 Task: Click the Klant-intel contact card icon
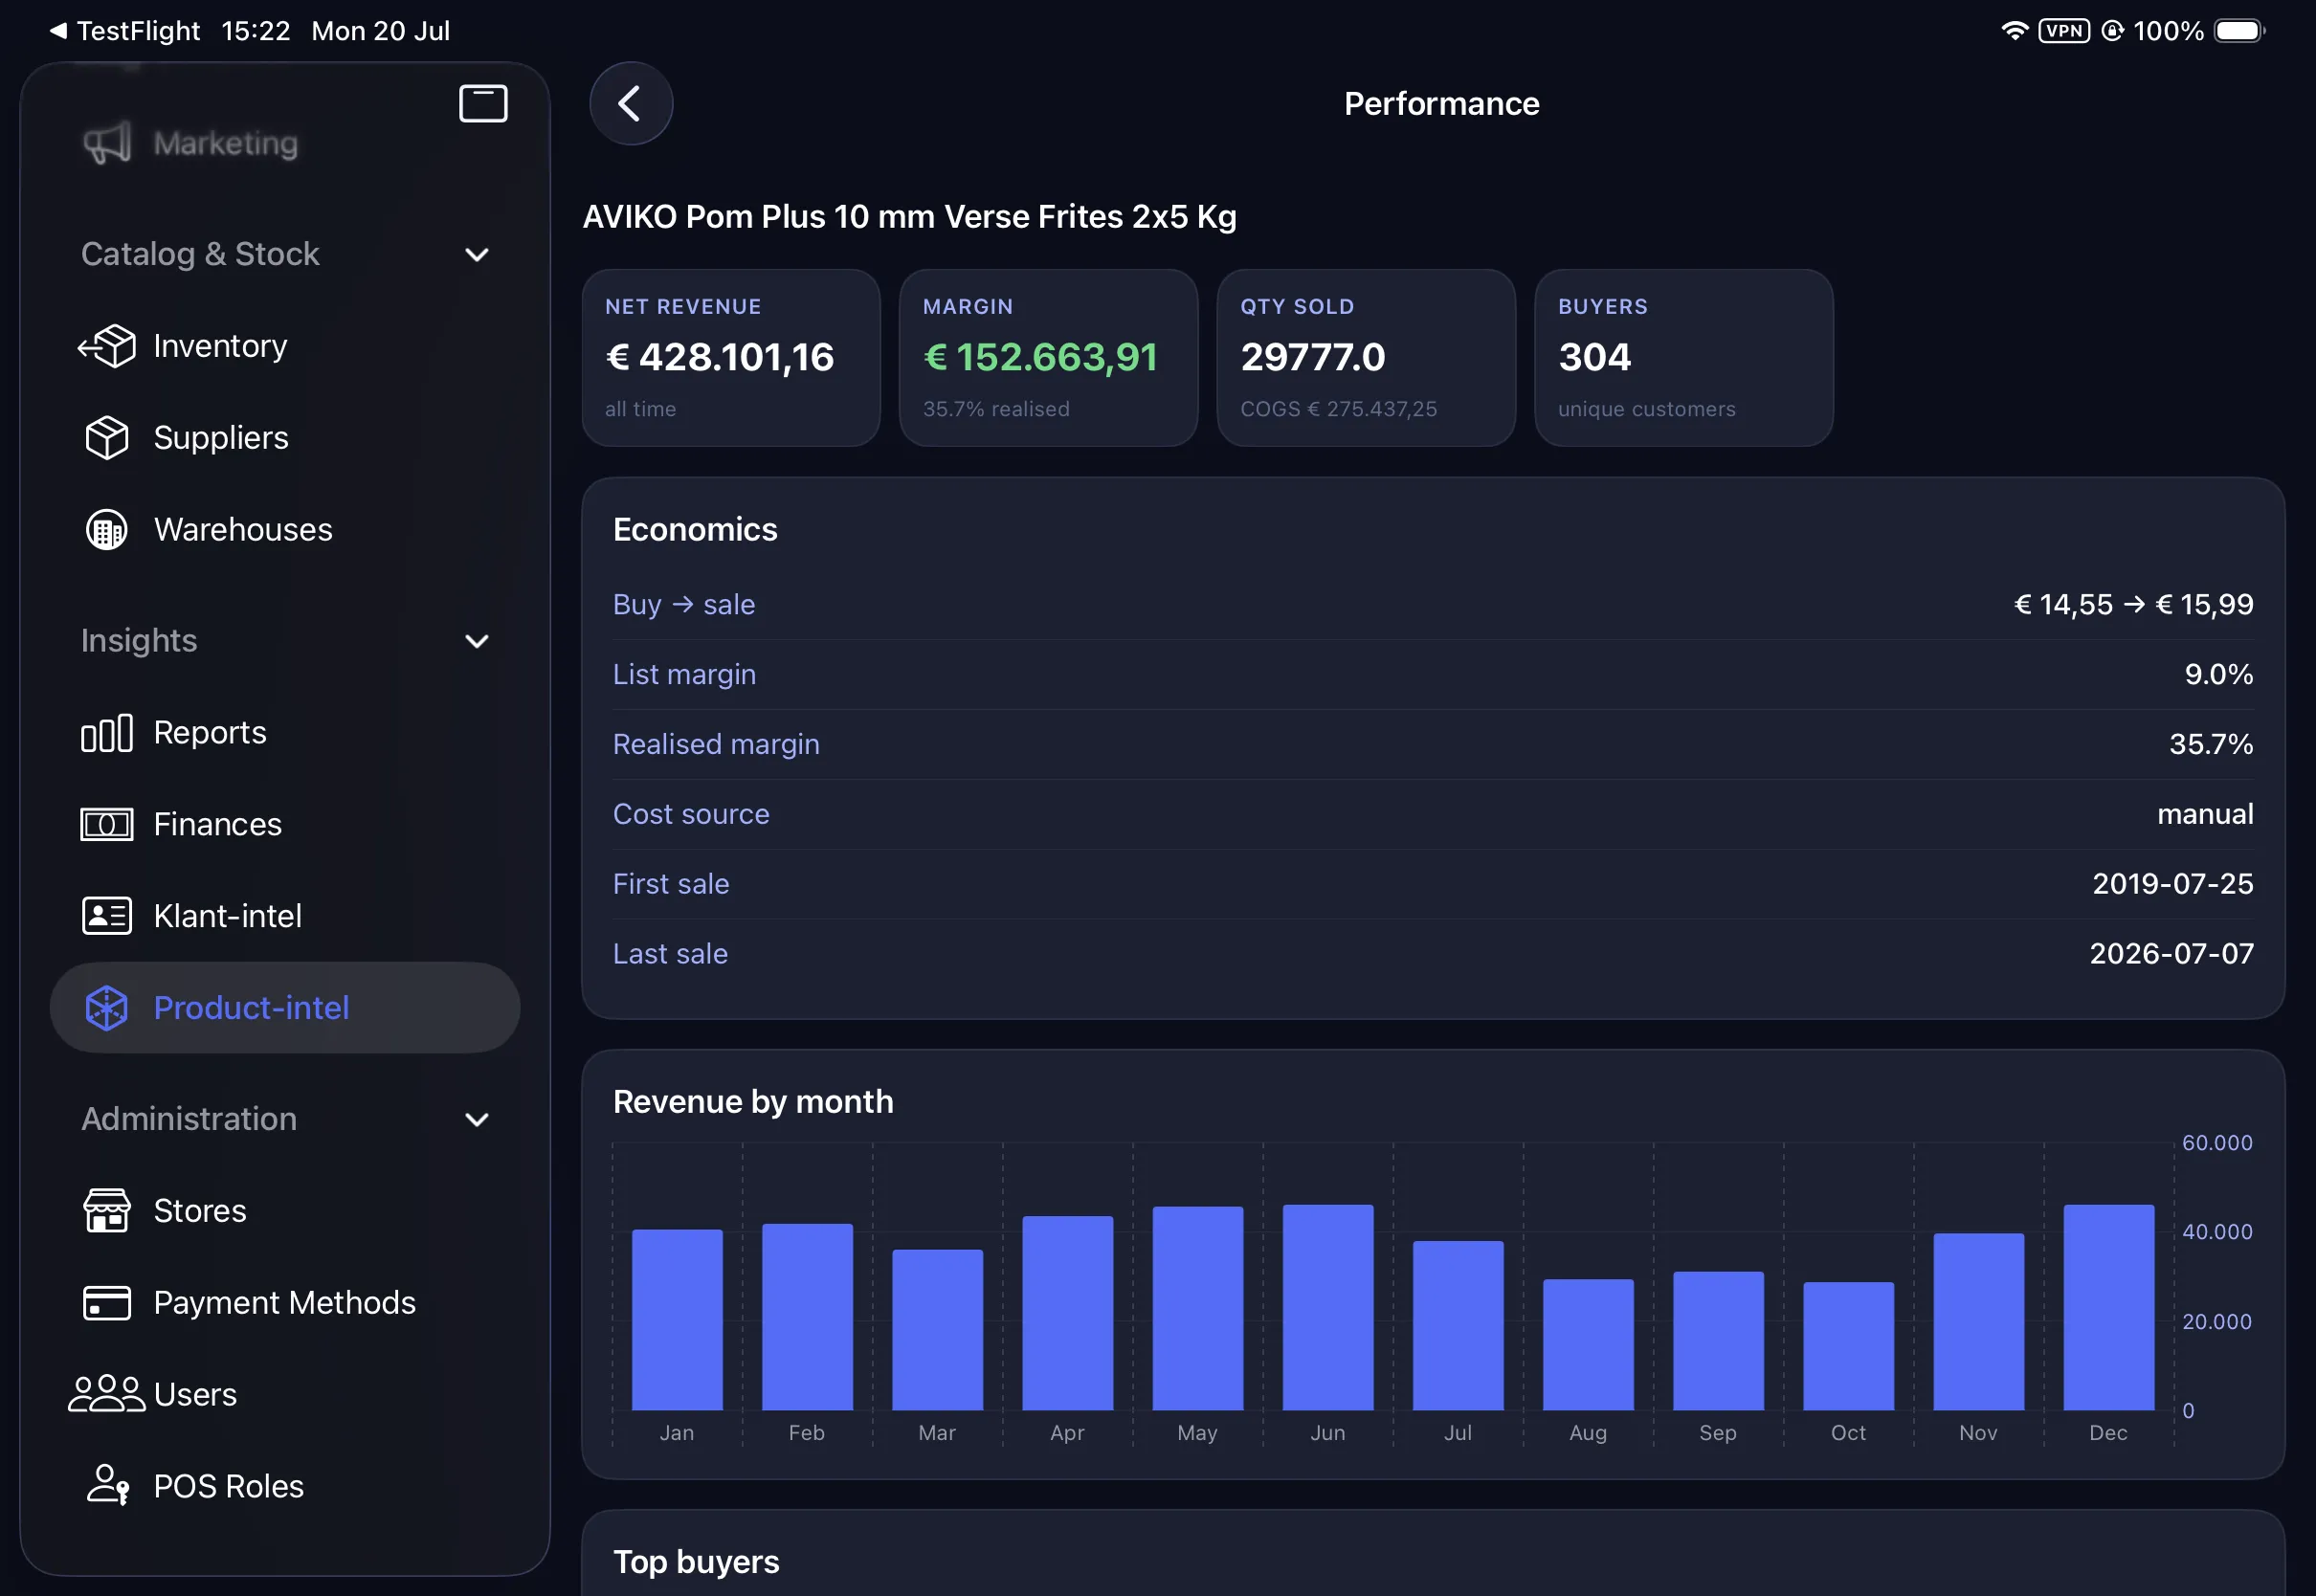click(107, 916)
